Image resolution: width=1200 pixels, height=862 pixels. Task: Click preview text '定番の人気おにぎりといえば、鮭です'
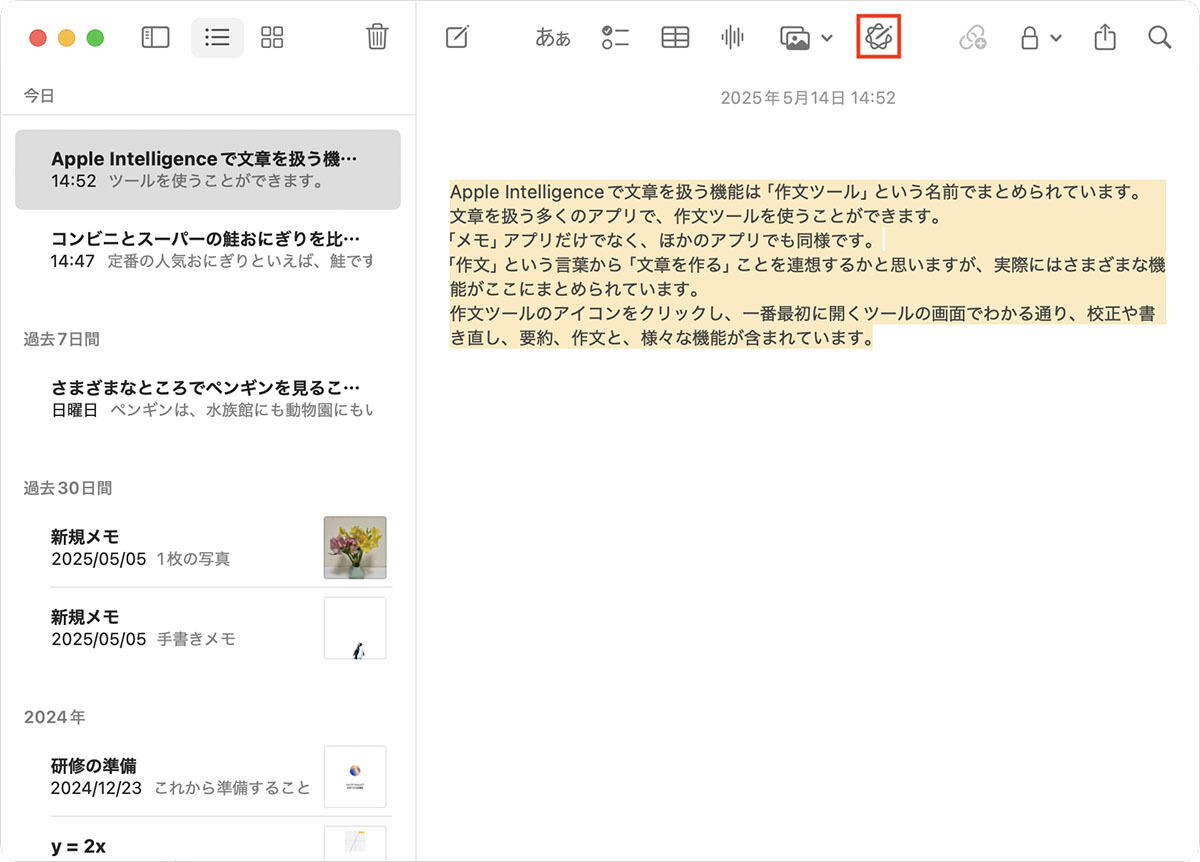pyautogui.click(x=241, y=261)
